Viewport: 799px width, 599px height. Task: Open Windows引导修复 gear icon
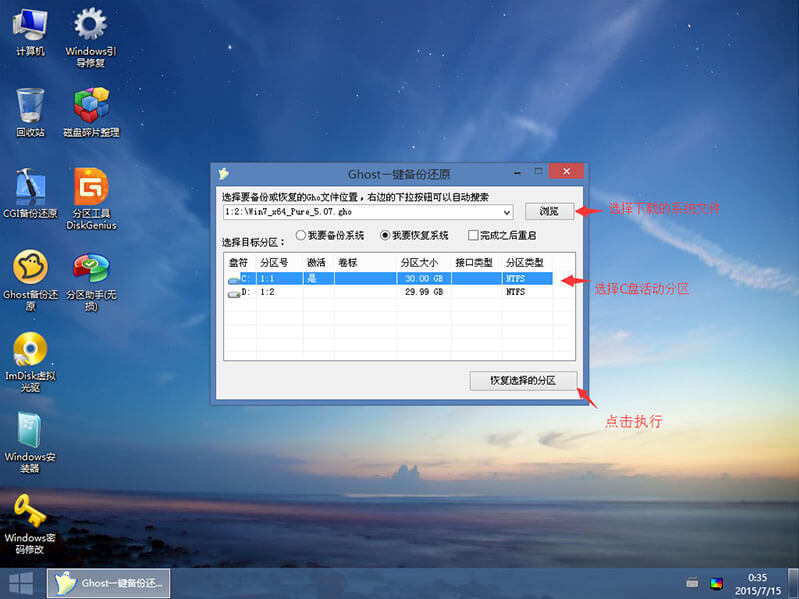(x=91, y=25)
